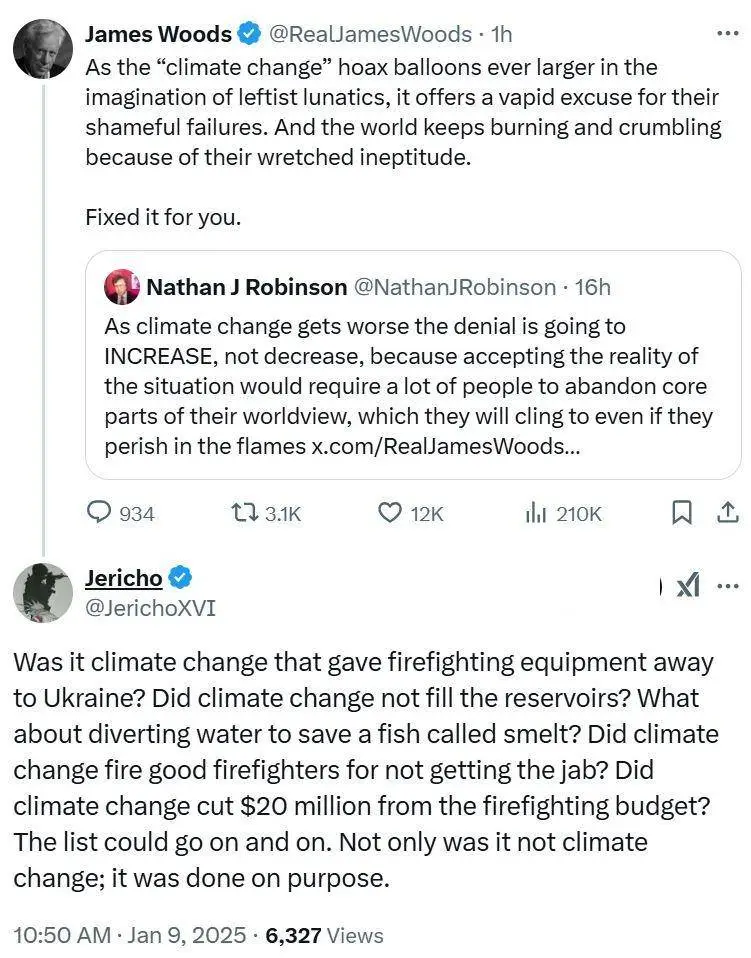Screen dimensions: 751x958
Task: Click Nathan J Robinson's small avatar
Action: (121, 287)
